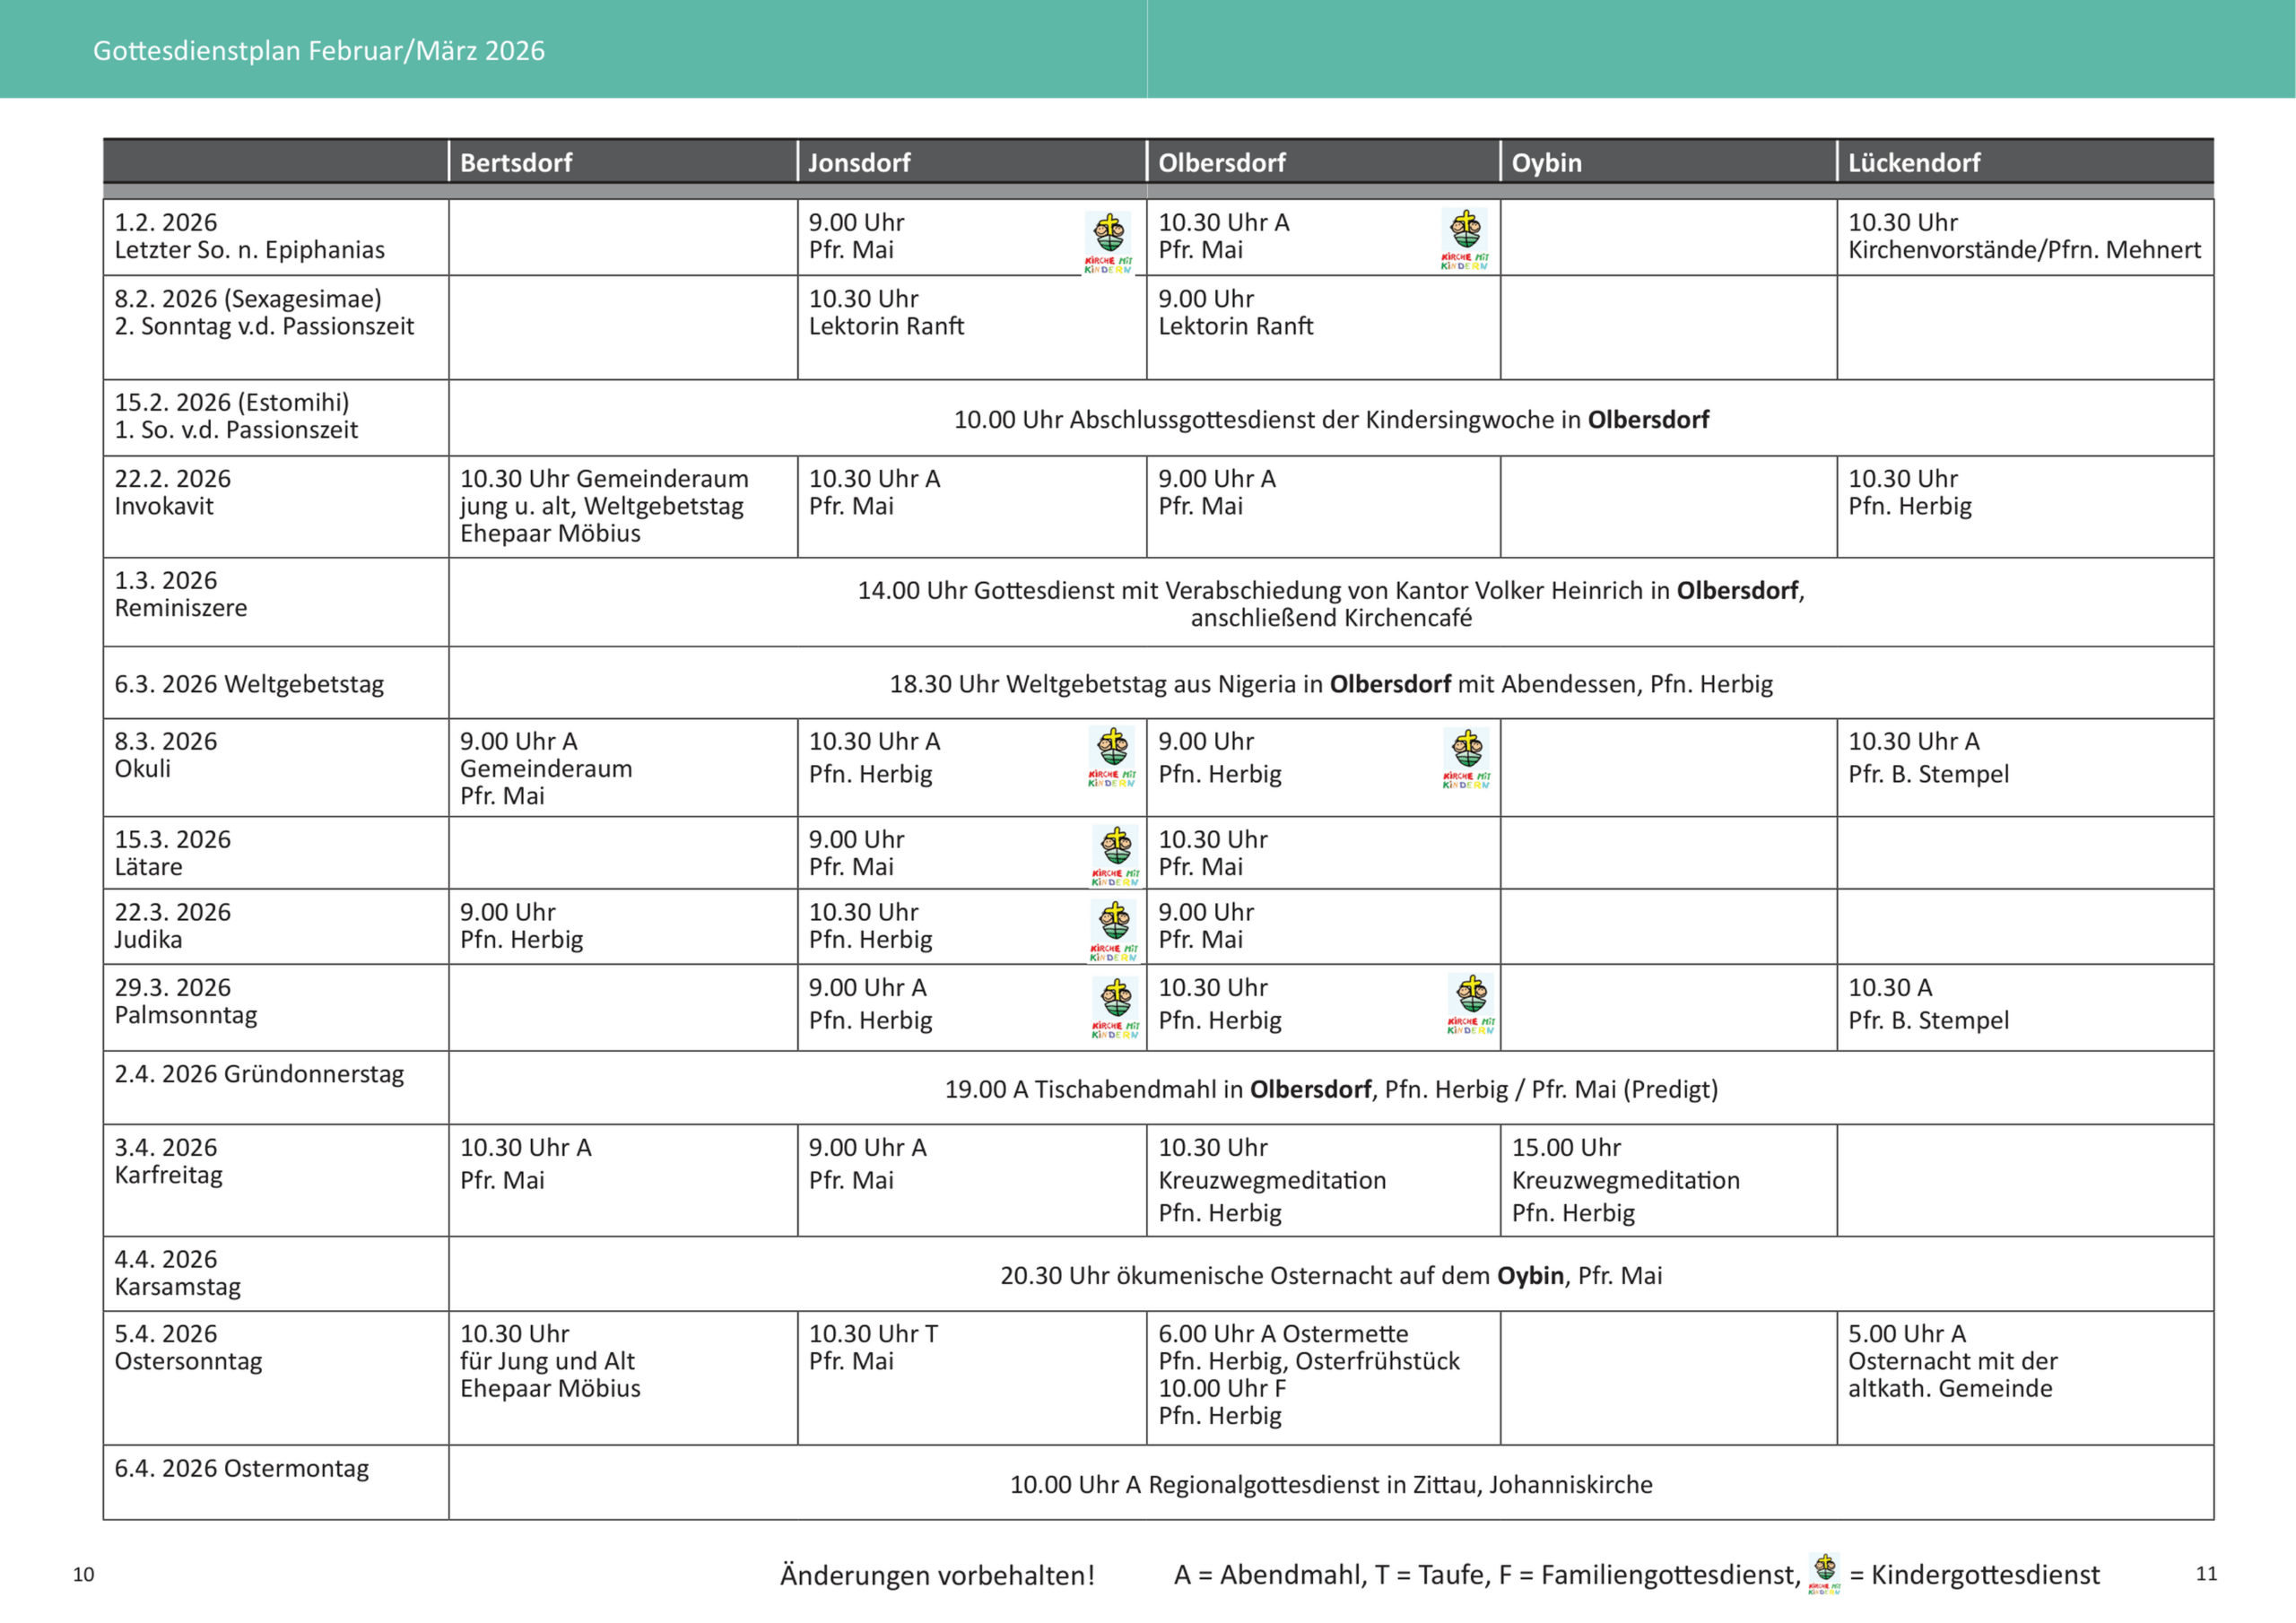Click Kindergottesdienst icon in Olbersdorf Palmsonntag cell
The image size is (2296, 1623).
(1471, 1004)
